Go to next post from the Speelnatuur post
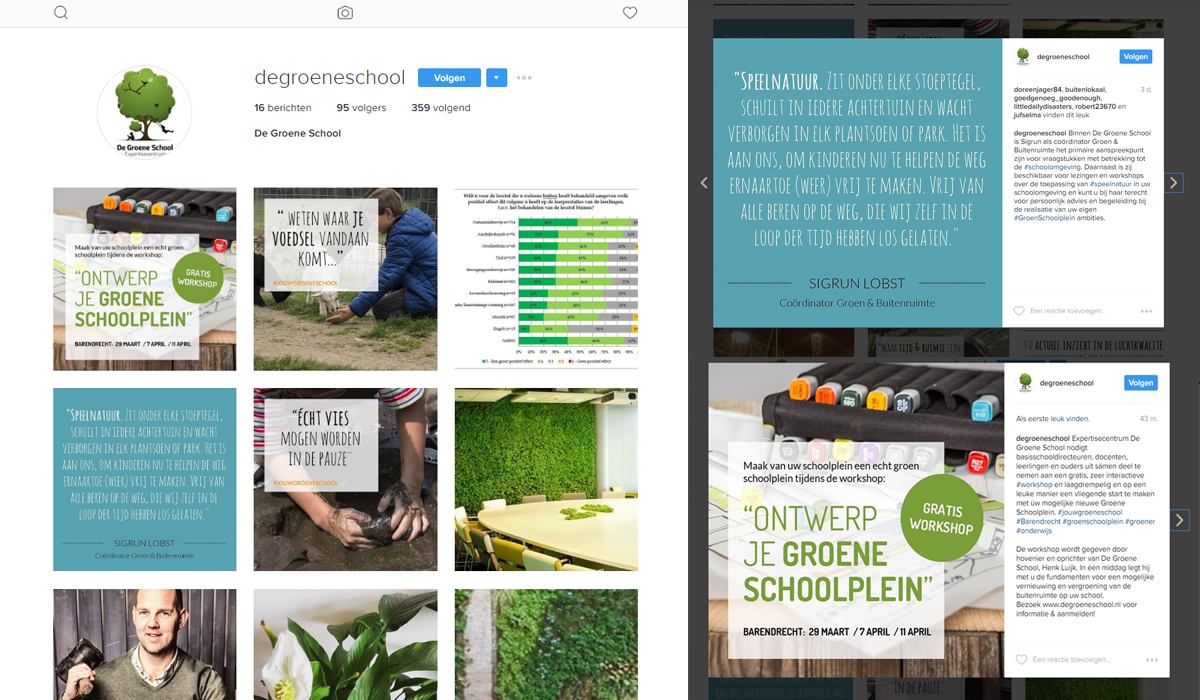This screenshot has width=1200, height=700. [1176, 183]
